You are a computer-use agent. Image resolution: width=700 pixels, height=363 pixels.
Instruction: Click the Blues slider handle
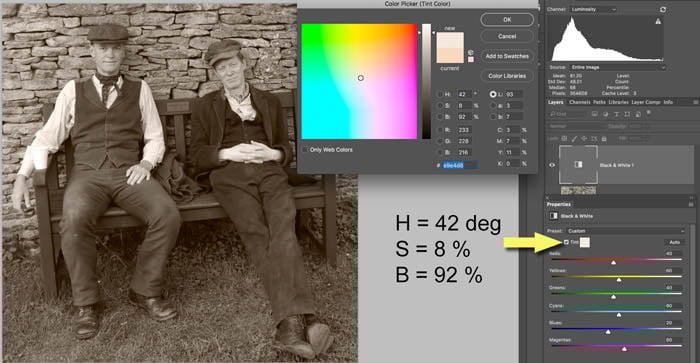point(608,332)
